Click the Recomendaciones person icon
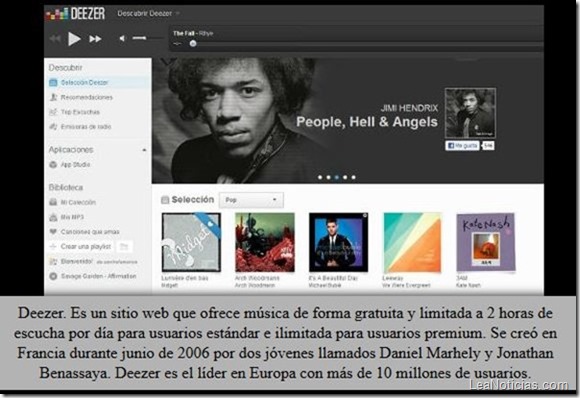The width and height of the screenshot is (580, 398). point(53,97)
